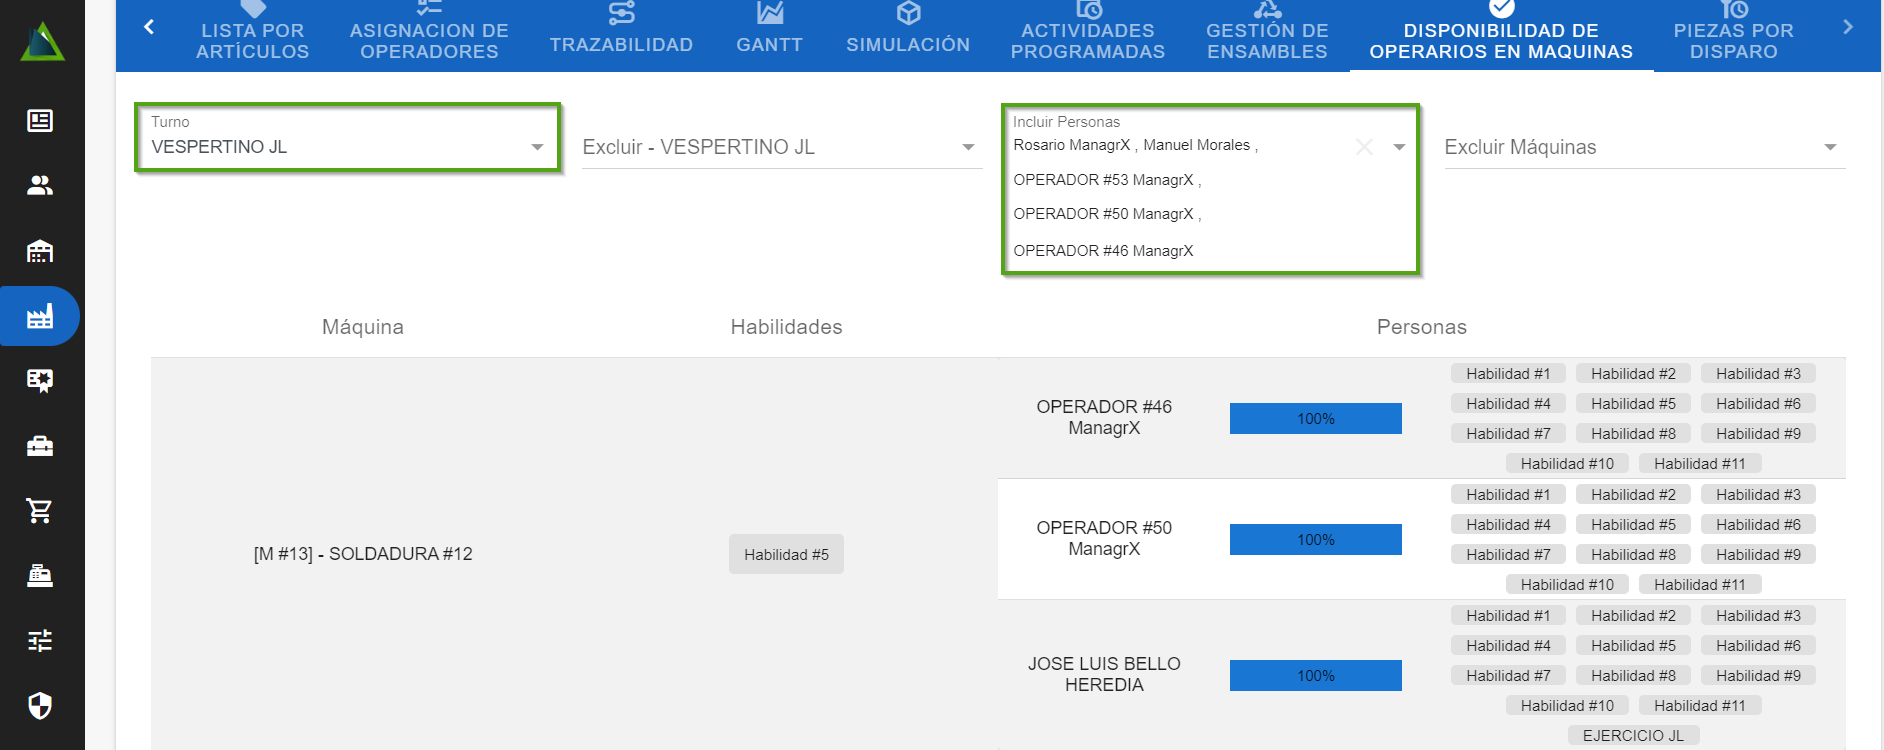Viewport: 1884px width, 750px height.
Task: Open the people icon in the sidebar
Action: click(40, 186)
